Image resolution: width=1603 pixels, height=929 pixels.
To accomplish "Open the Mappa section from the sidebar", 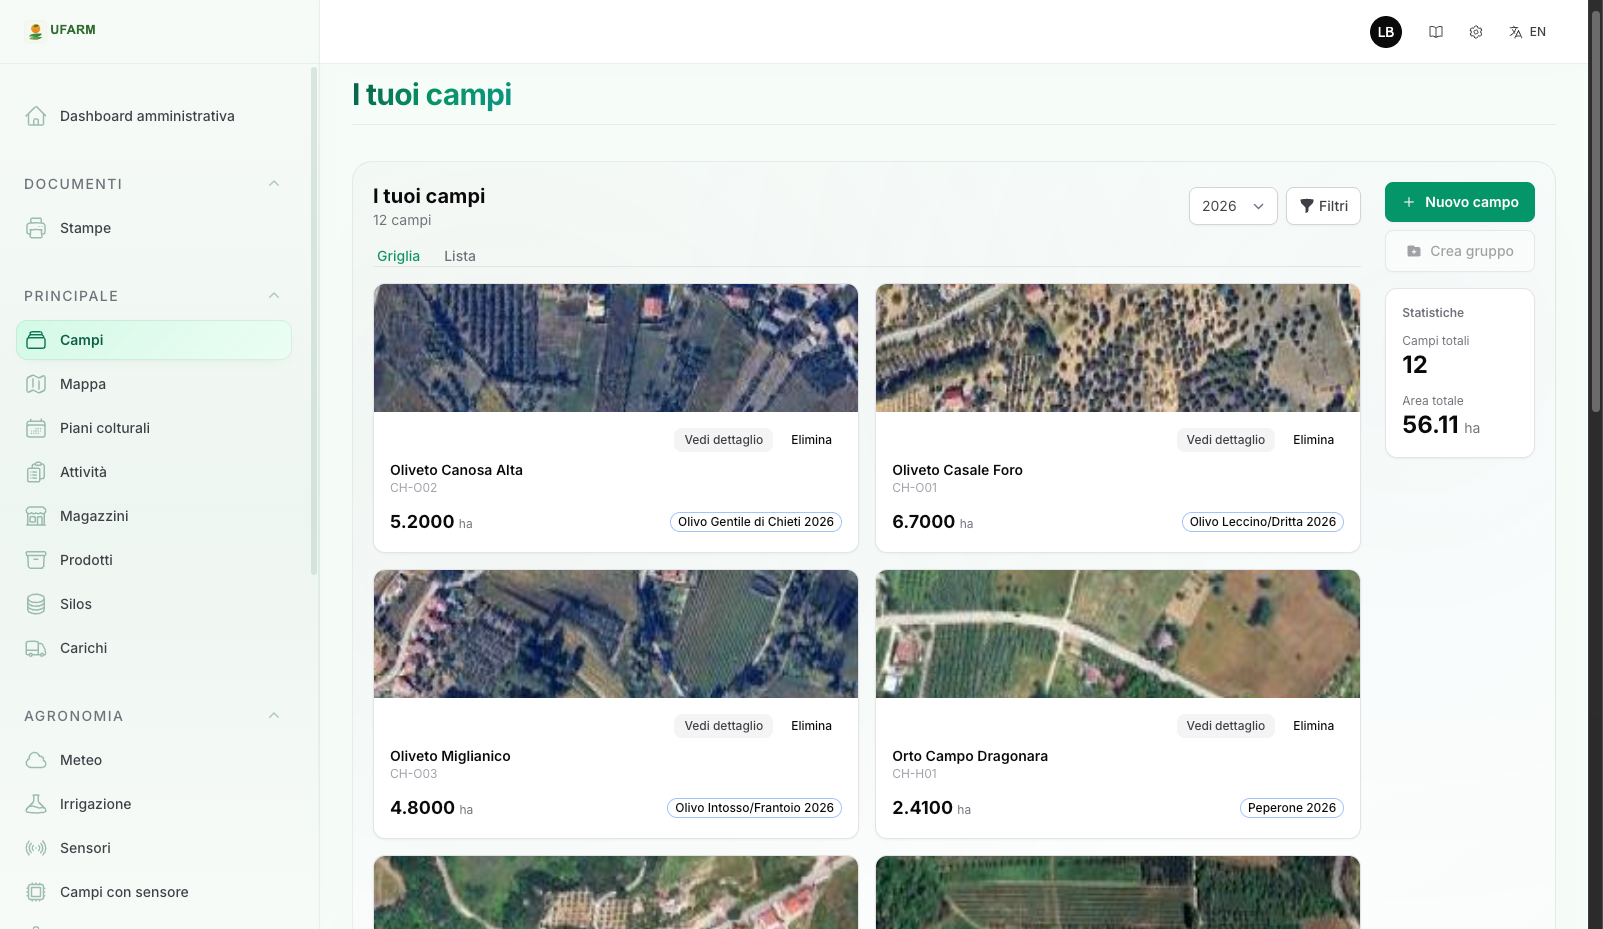I will [x=82, y=384].
